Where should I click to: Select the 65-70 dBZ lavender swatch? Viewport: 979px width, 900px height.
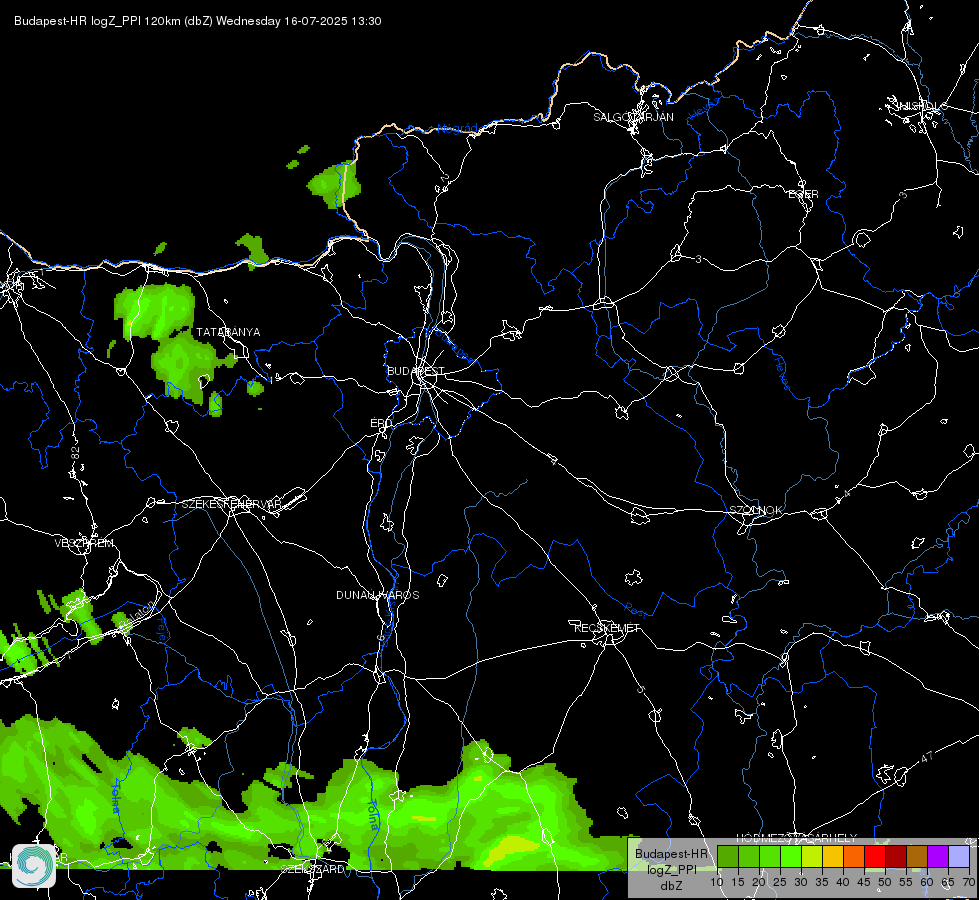point(958,856)
